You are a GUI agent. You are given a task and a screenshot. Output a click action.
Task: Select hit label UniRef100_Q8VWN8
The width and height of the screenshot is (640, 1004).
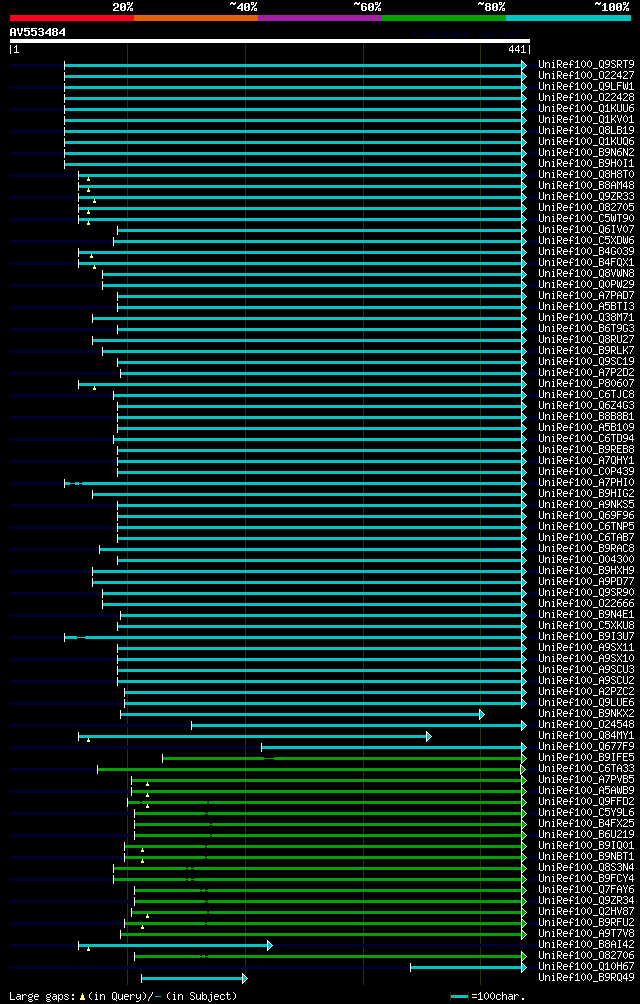pyautogui.click(x=586, y=274)
